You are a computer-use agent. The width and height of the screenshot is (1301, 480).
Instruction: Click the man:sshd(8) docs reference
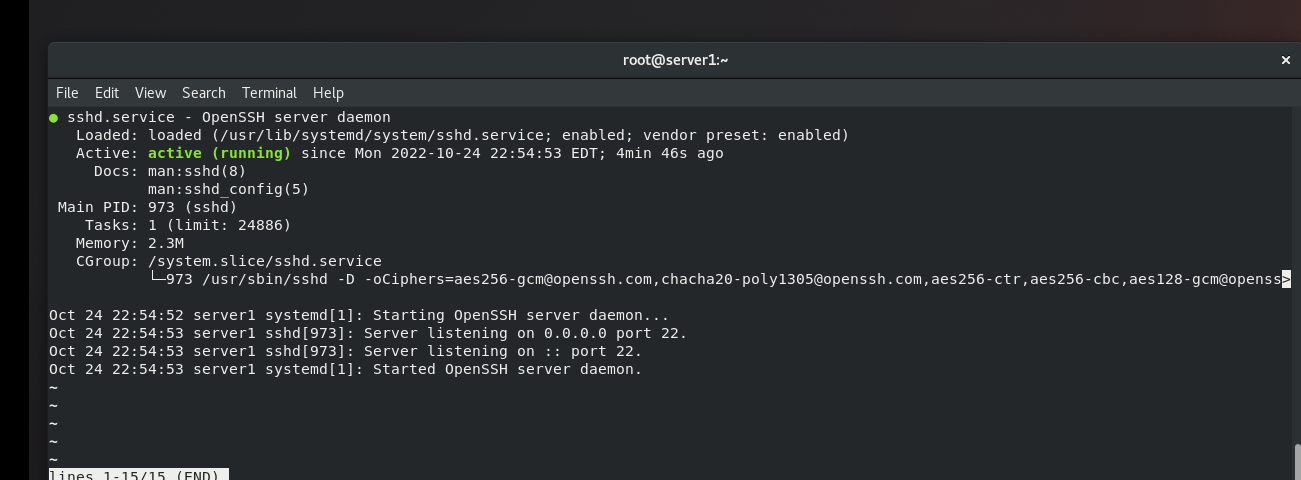pos(197,171)
